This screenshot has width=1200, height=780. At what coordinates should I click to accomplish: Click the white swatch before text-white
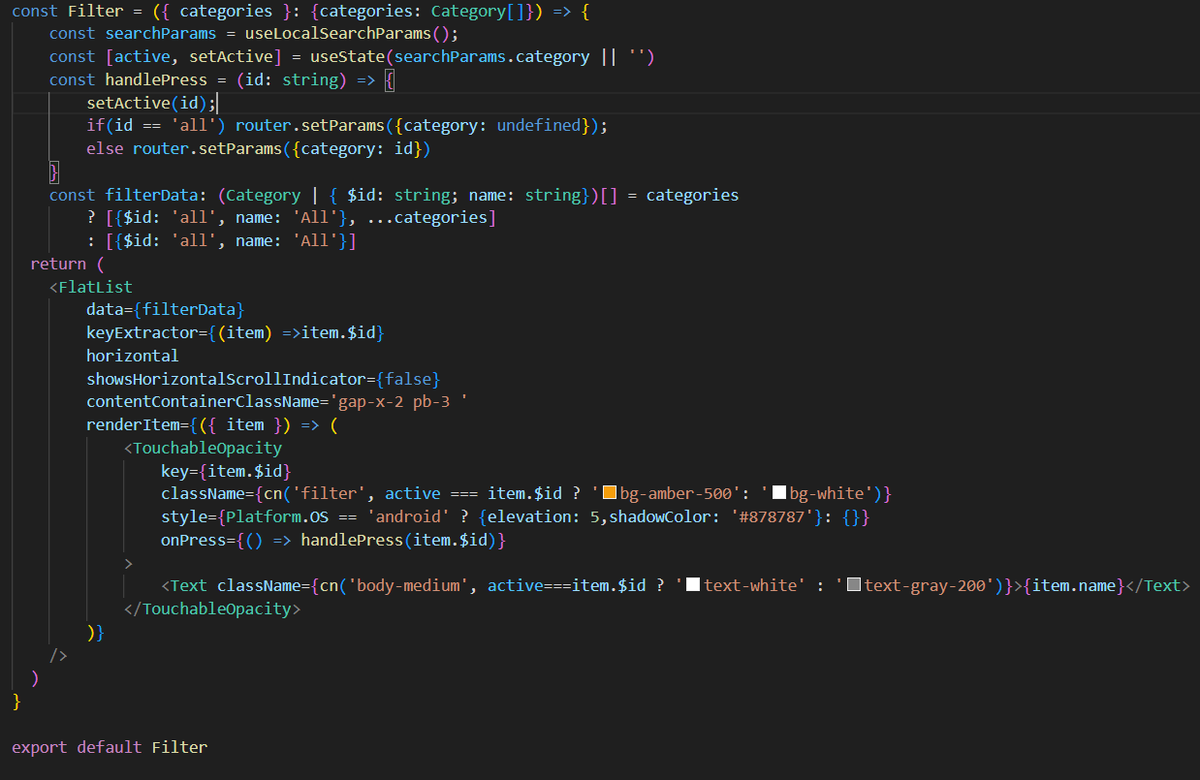tap(693, 586)
